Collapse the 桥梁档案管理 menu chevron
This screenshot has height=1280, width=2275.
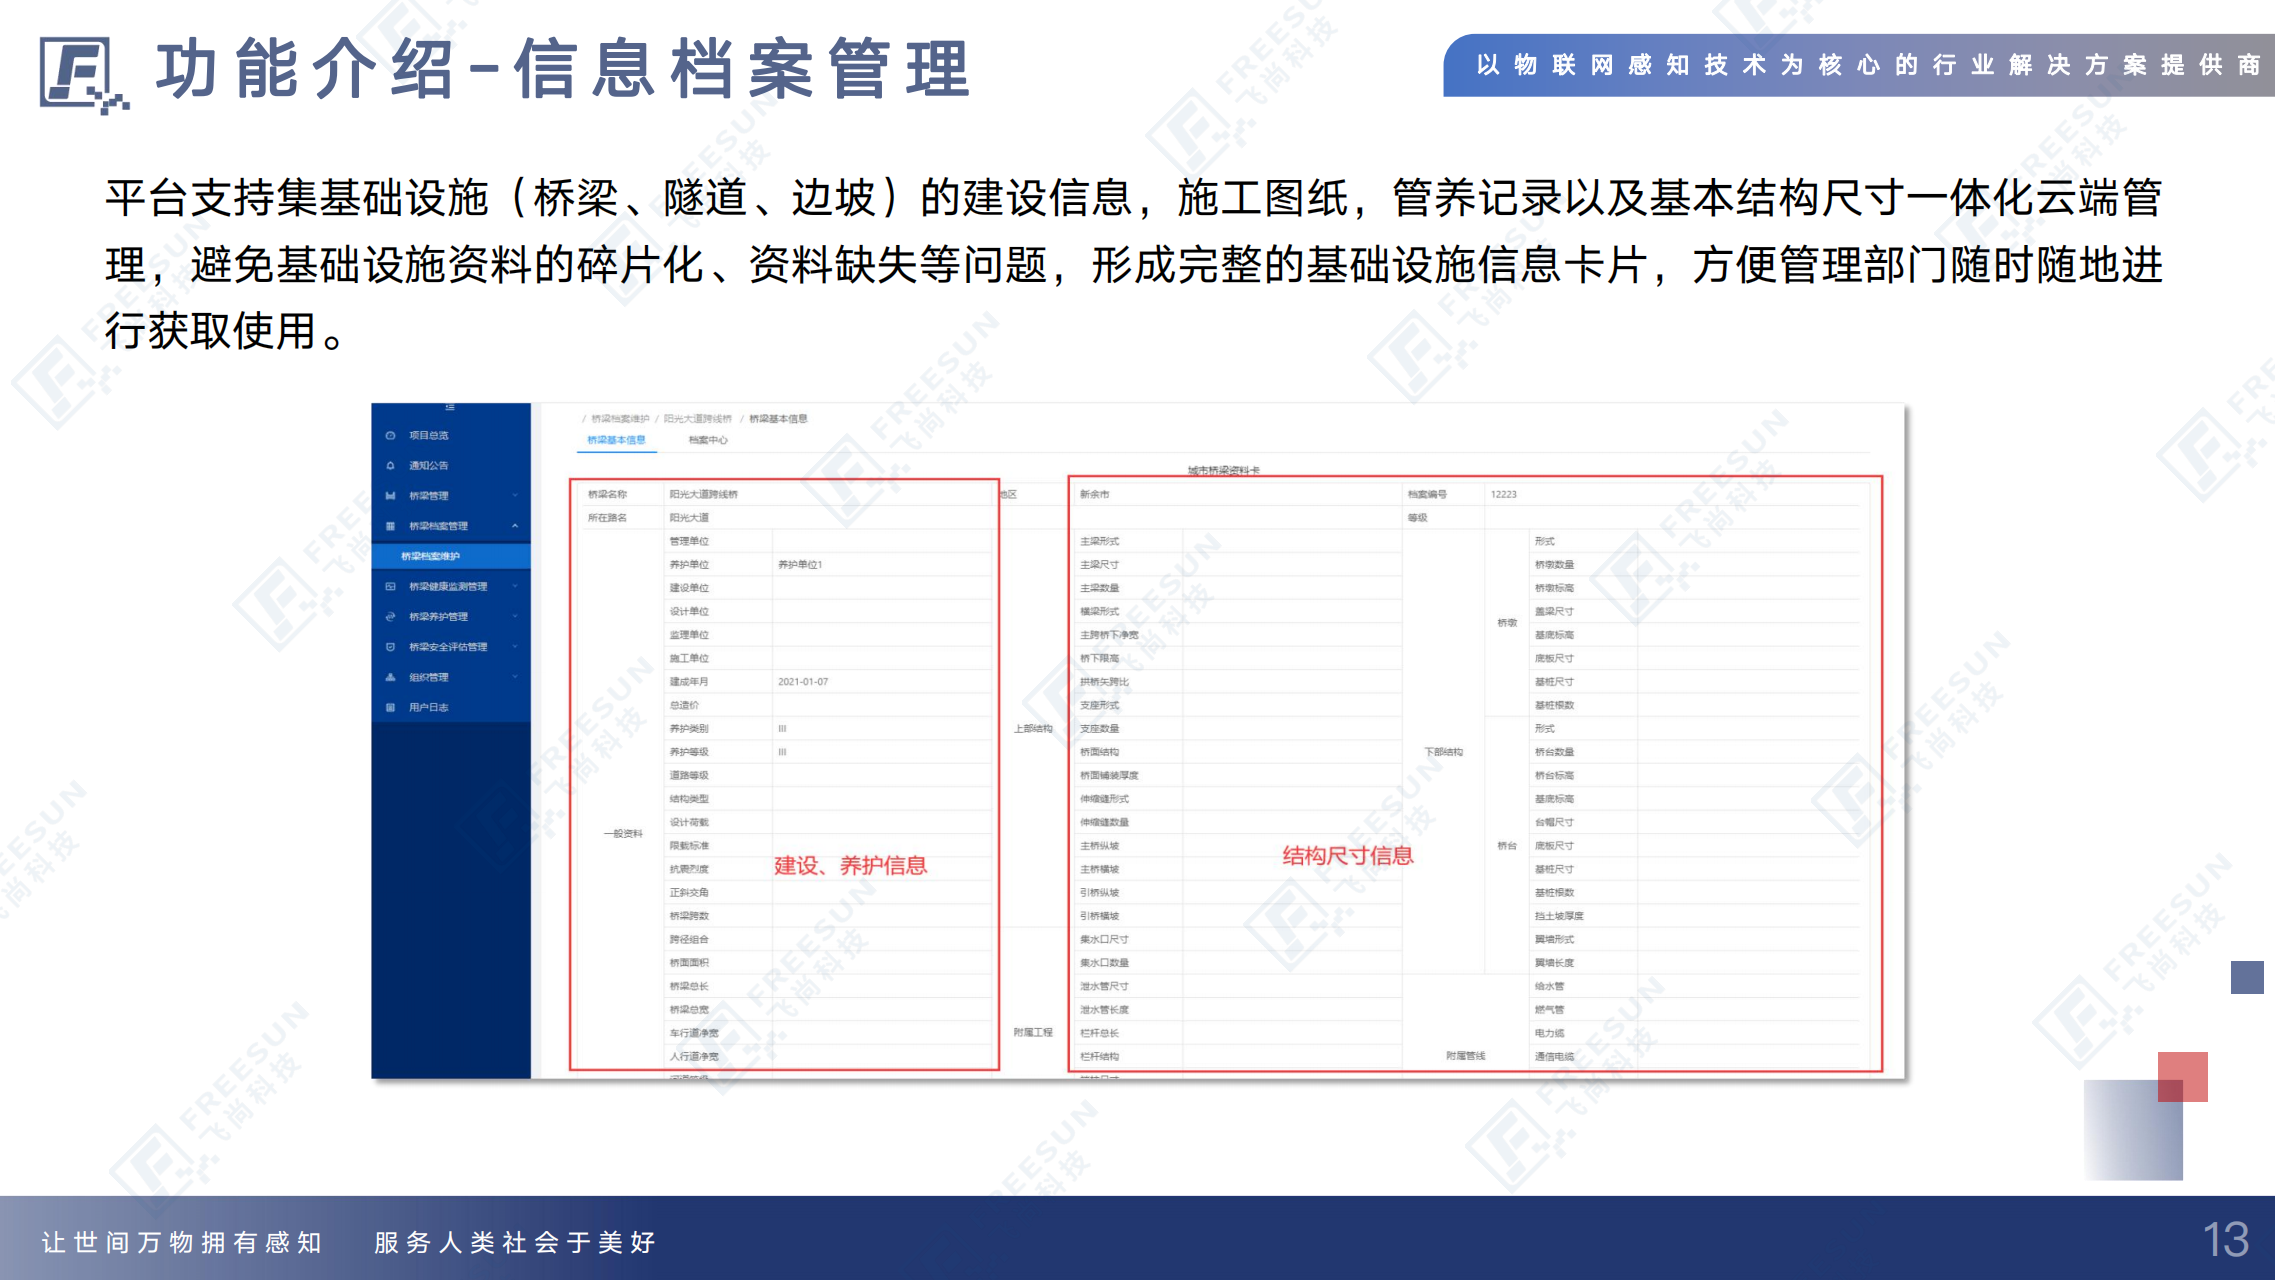[515, 526]
